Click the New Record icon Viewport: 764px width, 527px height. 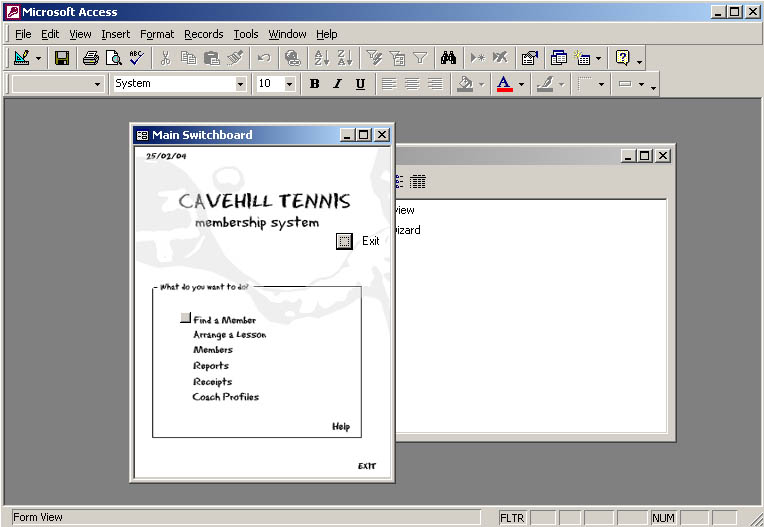tap(478, 58)
